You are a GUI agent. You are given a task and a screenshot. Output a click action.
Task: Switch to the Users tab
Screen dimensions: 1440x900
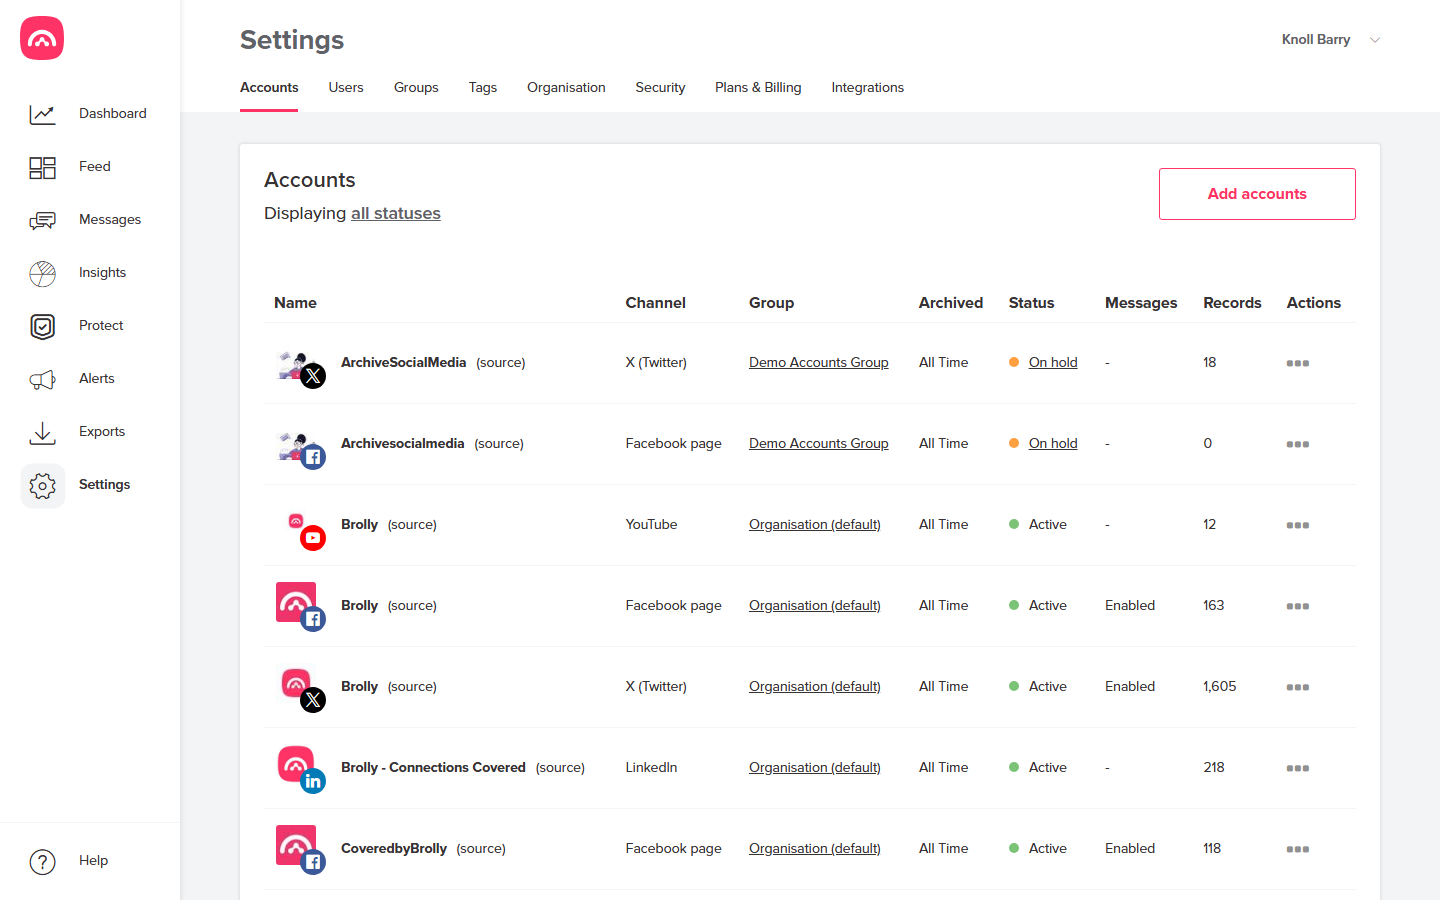[346, 88]
